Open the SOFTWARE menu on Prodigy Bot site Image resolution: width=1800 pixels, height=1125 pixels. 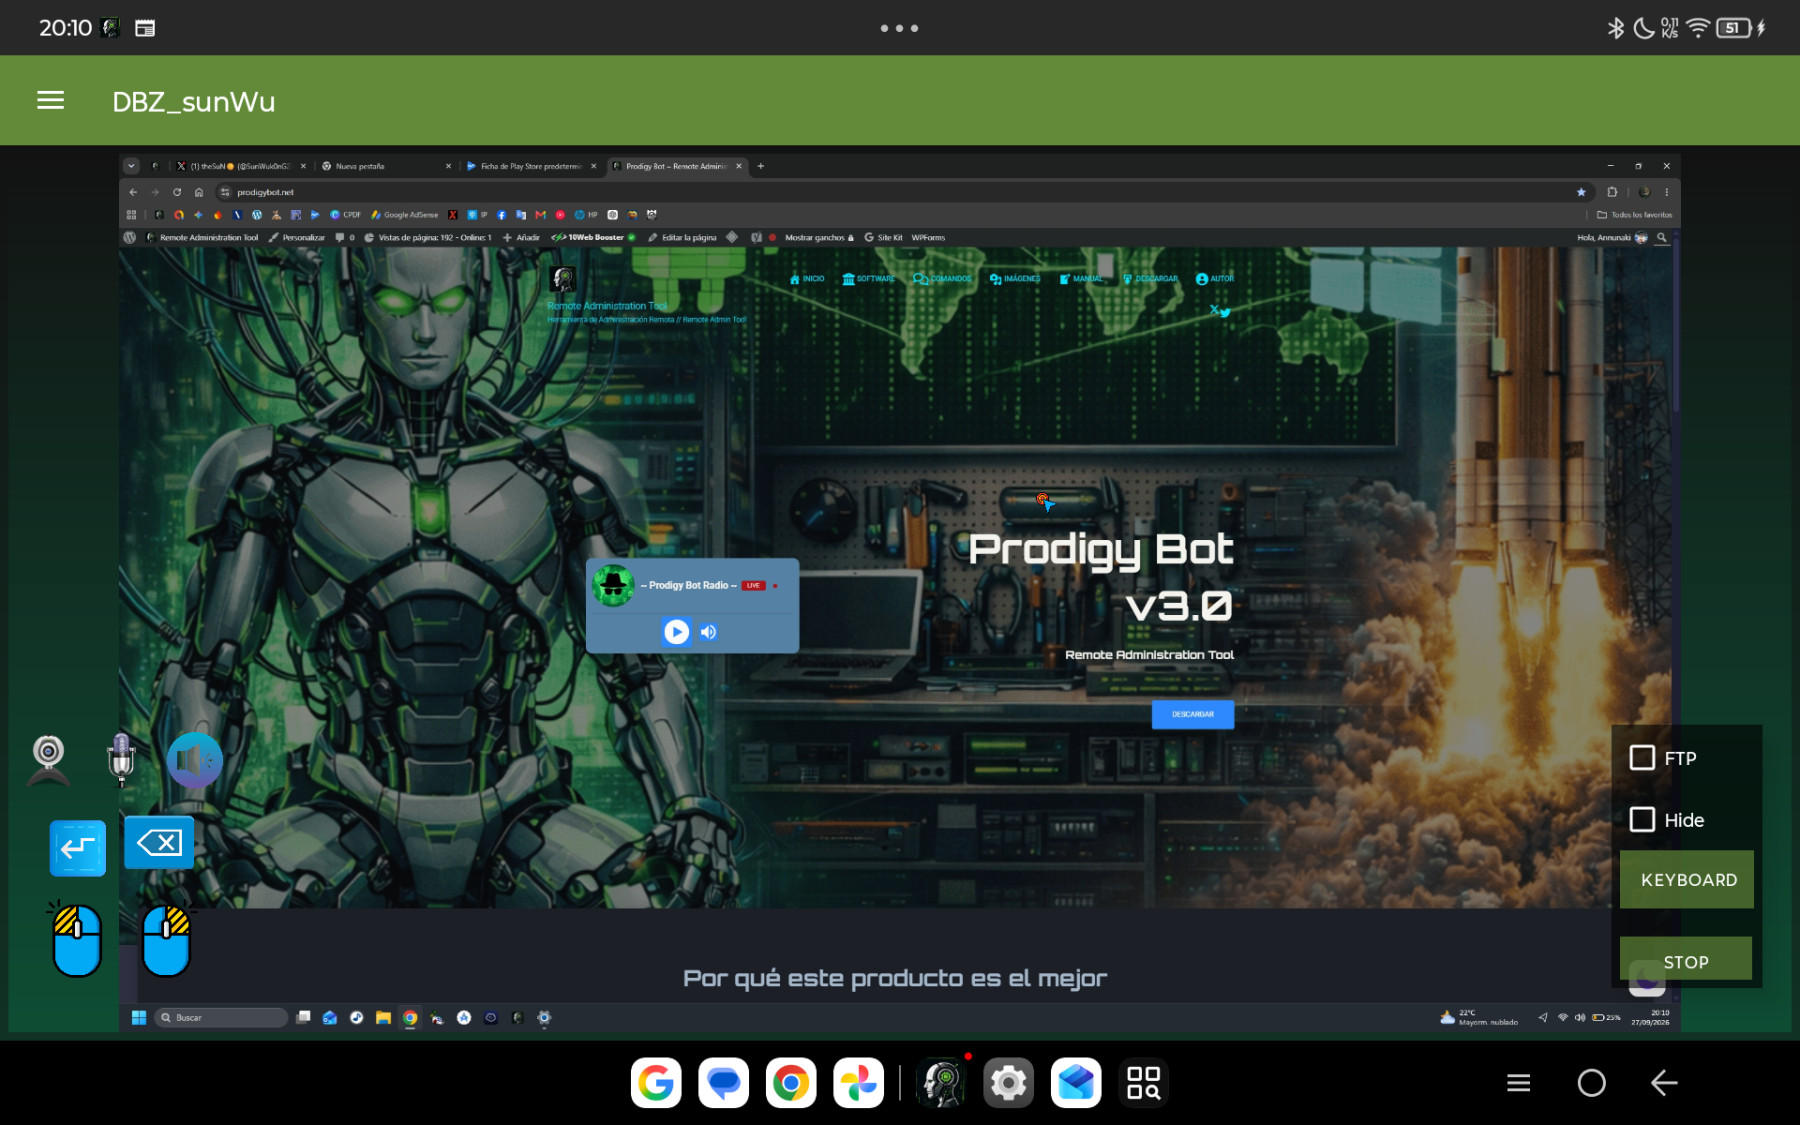pos(869,279)
